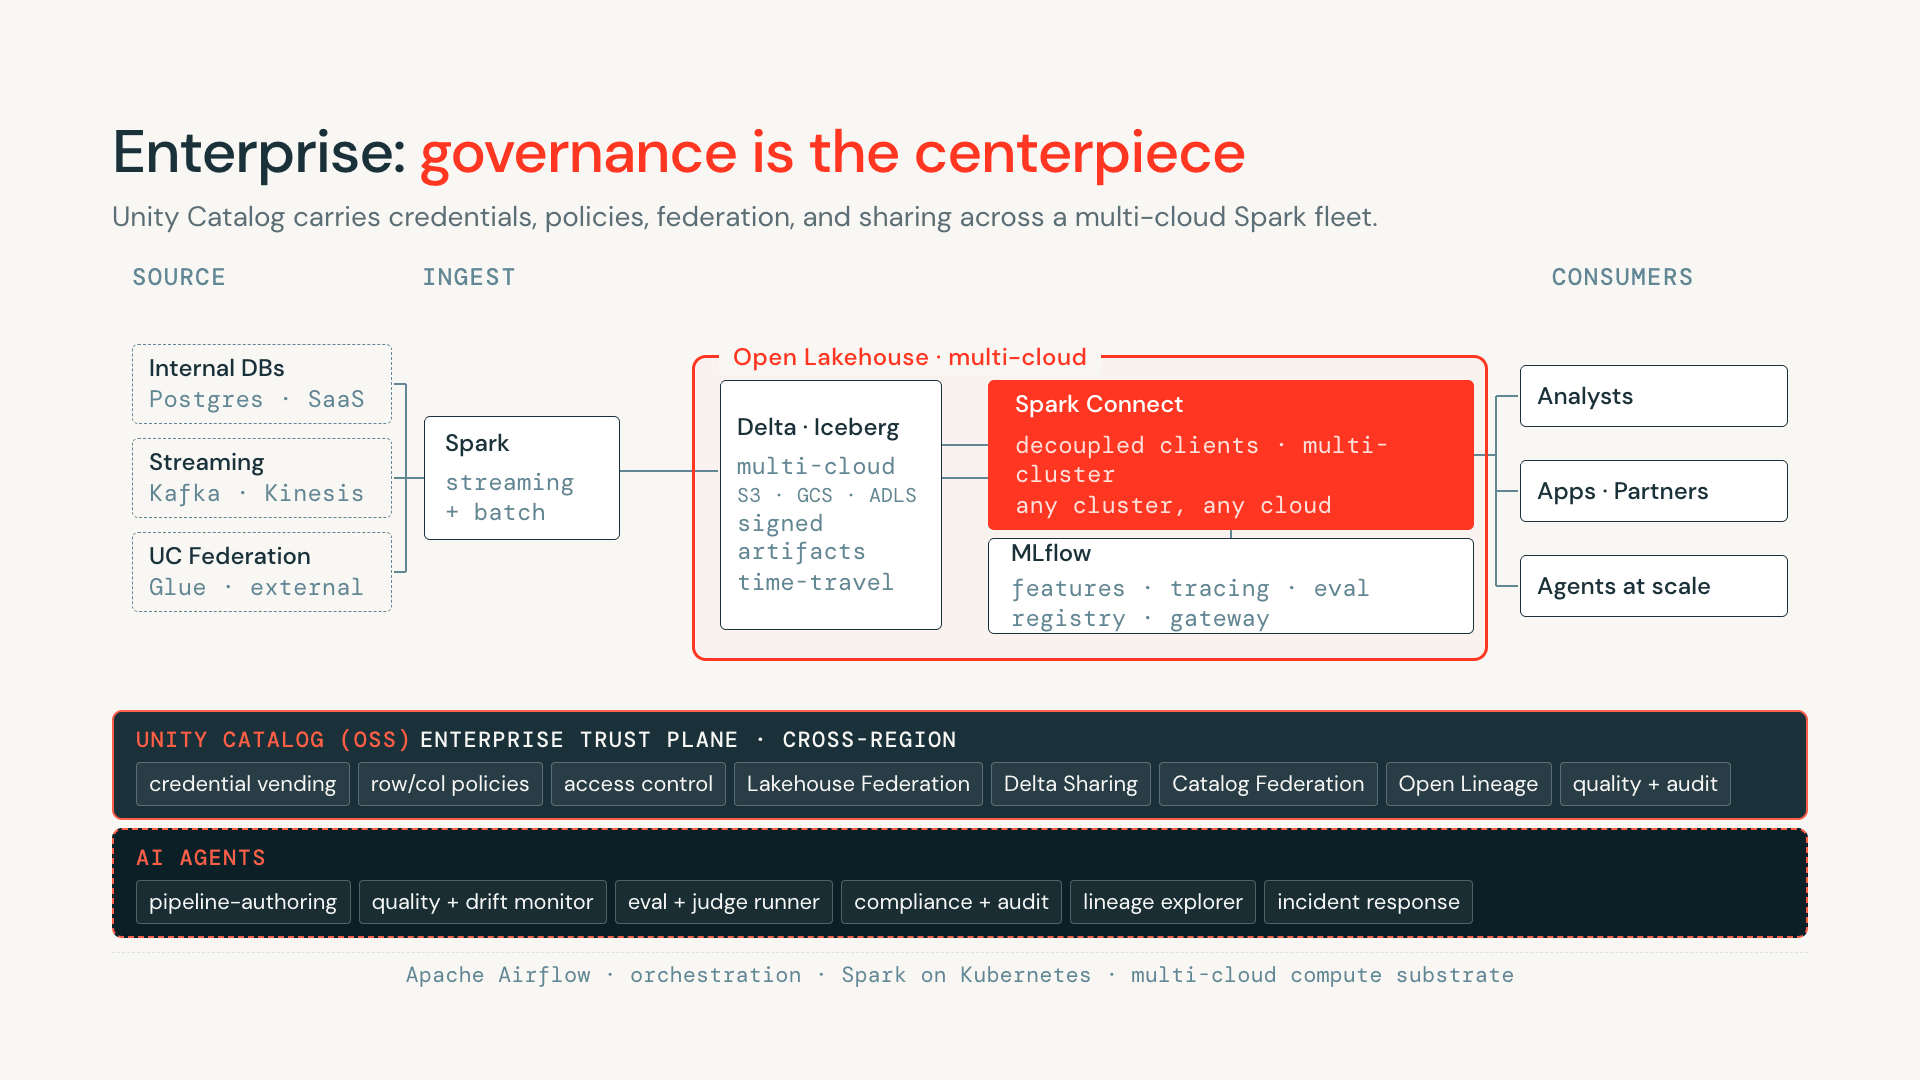This screenshot has height=1080, width=1920.
Task: Click the 'any cluster, any cloud' text
Action: click(x=1174, y=505)
